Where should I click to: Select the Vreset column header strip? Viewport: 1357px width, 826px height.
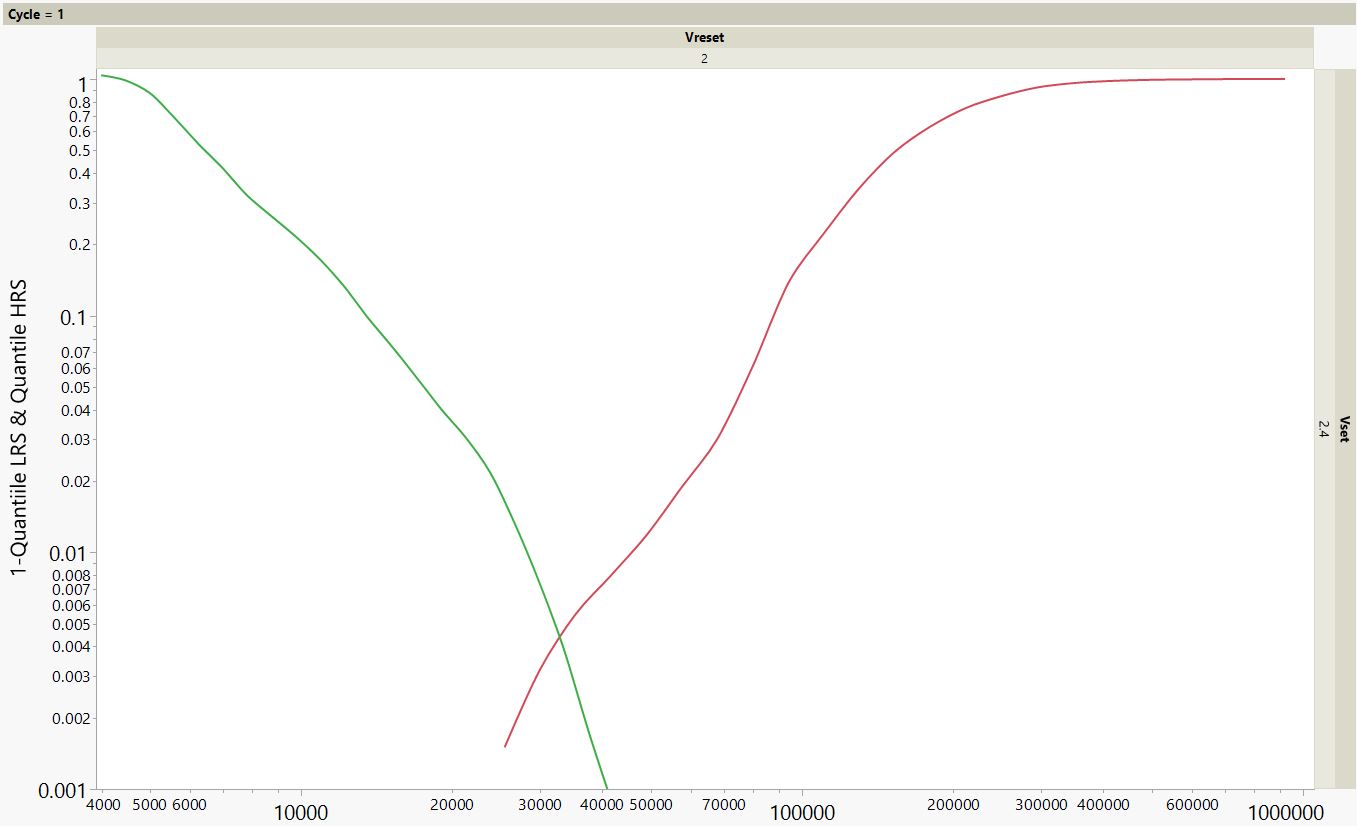(704, 37)
